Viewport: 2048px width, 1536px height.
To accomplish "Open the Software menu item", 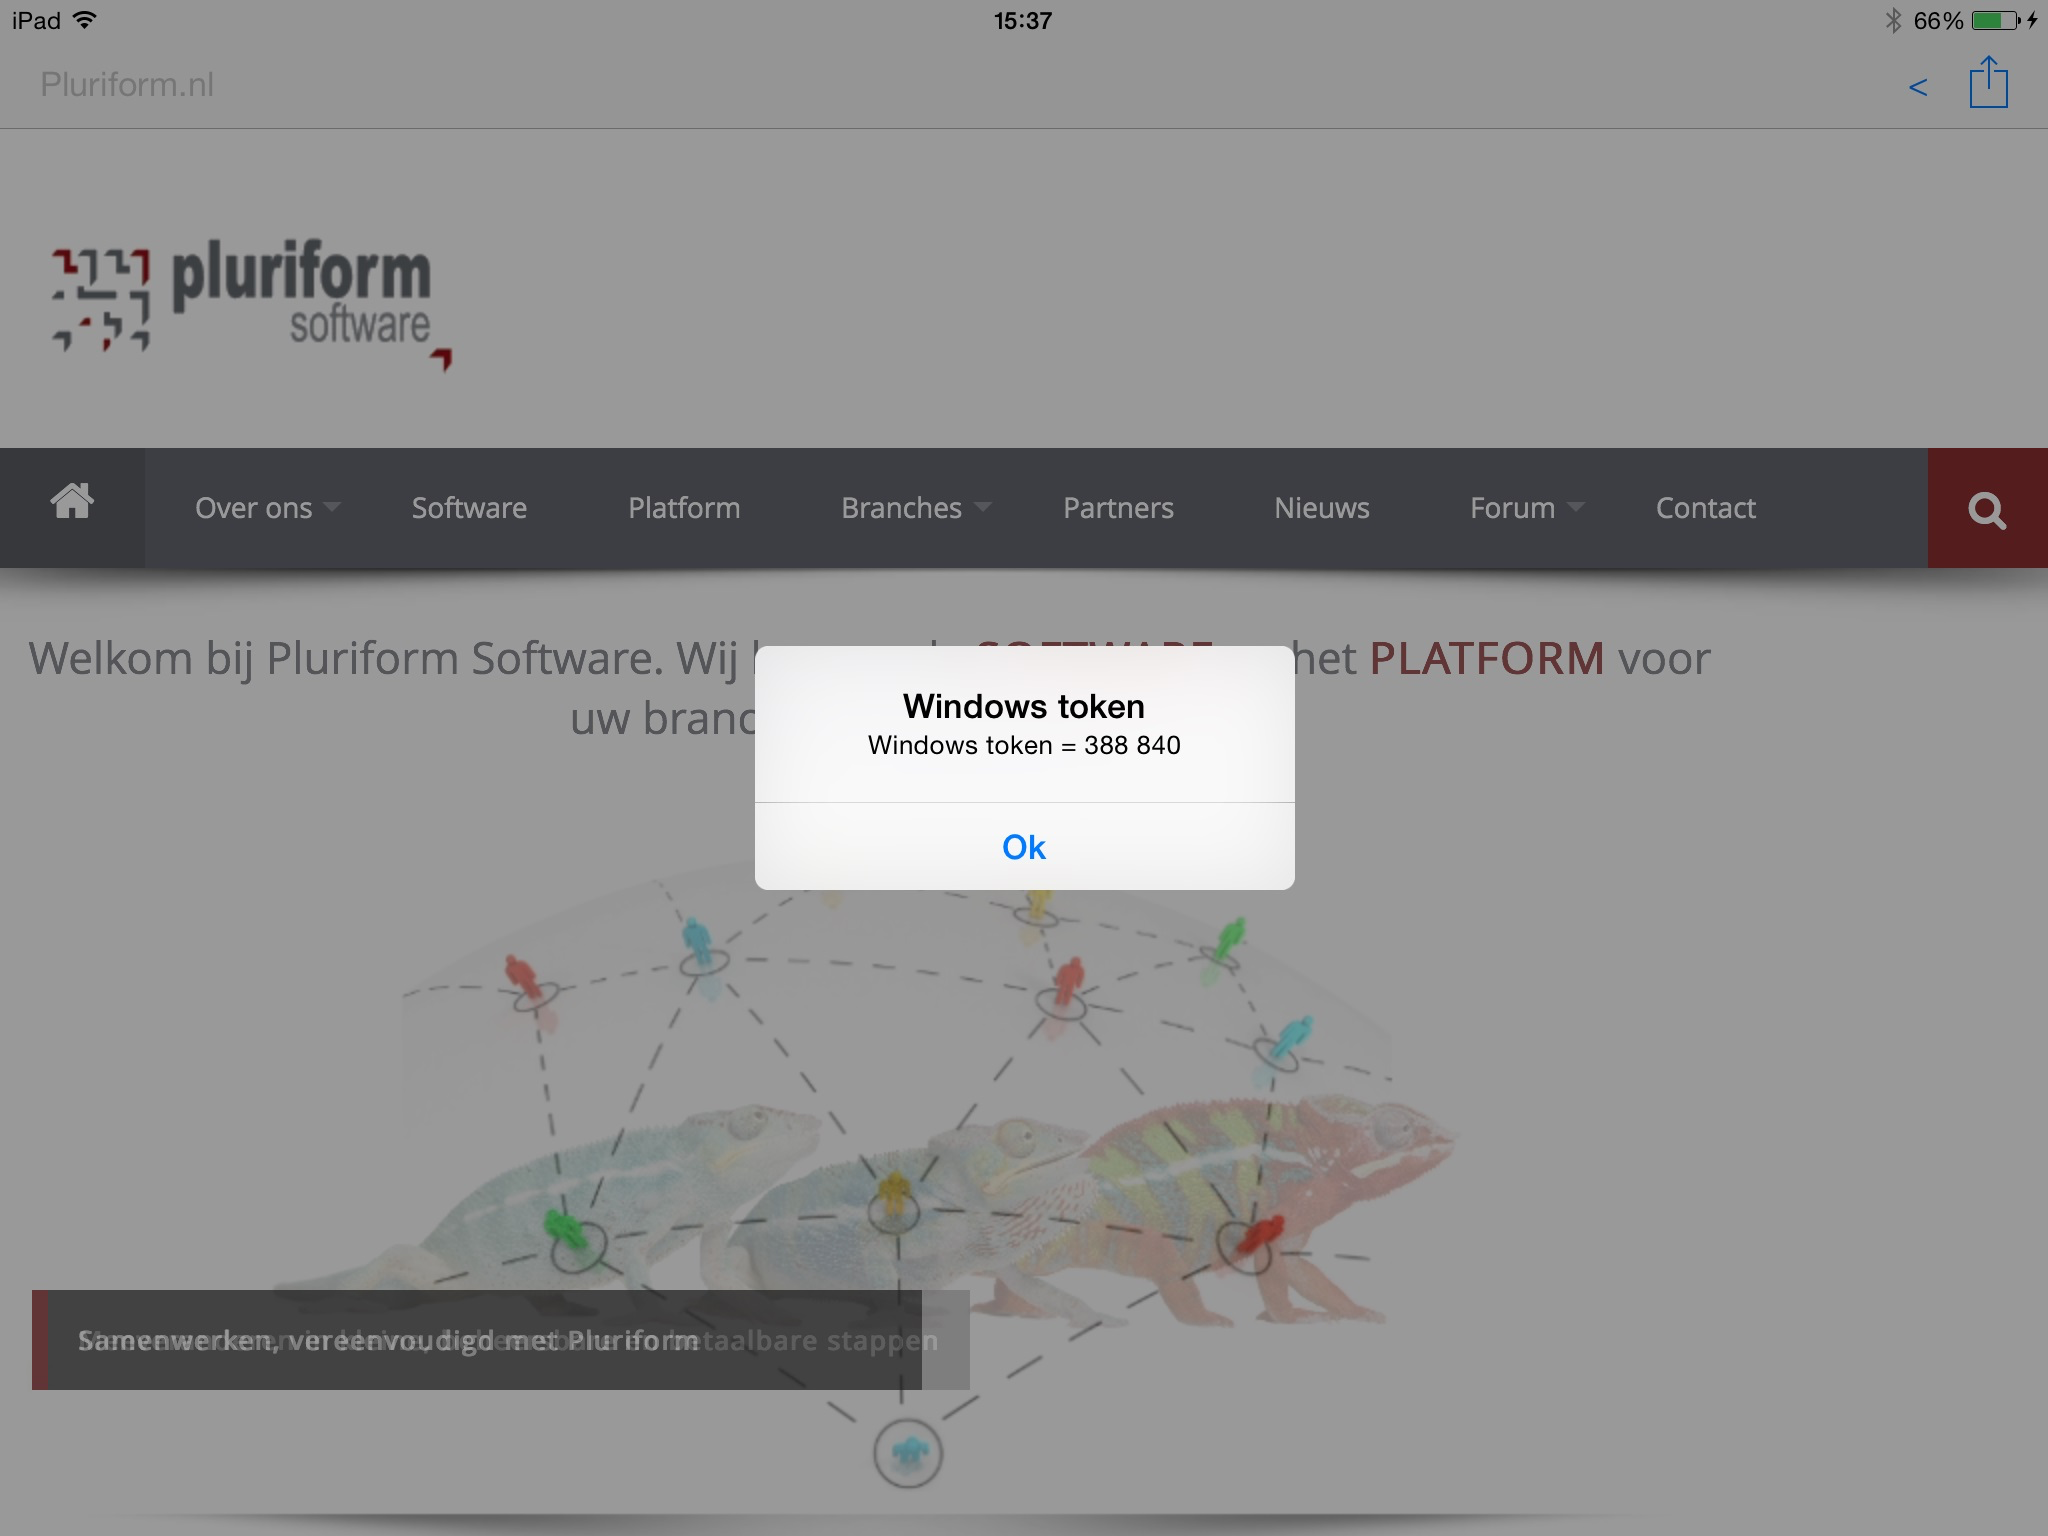I will (469, 508).
